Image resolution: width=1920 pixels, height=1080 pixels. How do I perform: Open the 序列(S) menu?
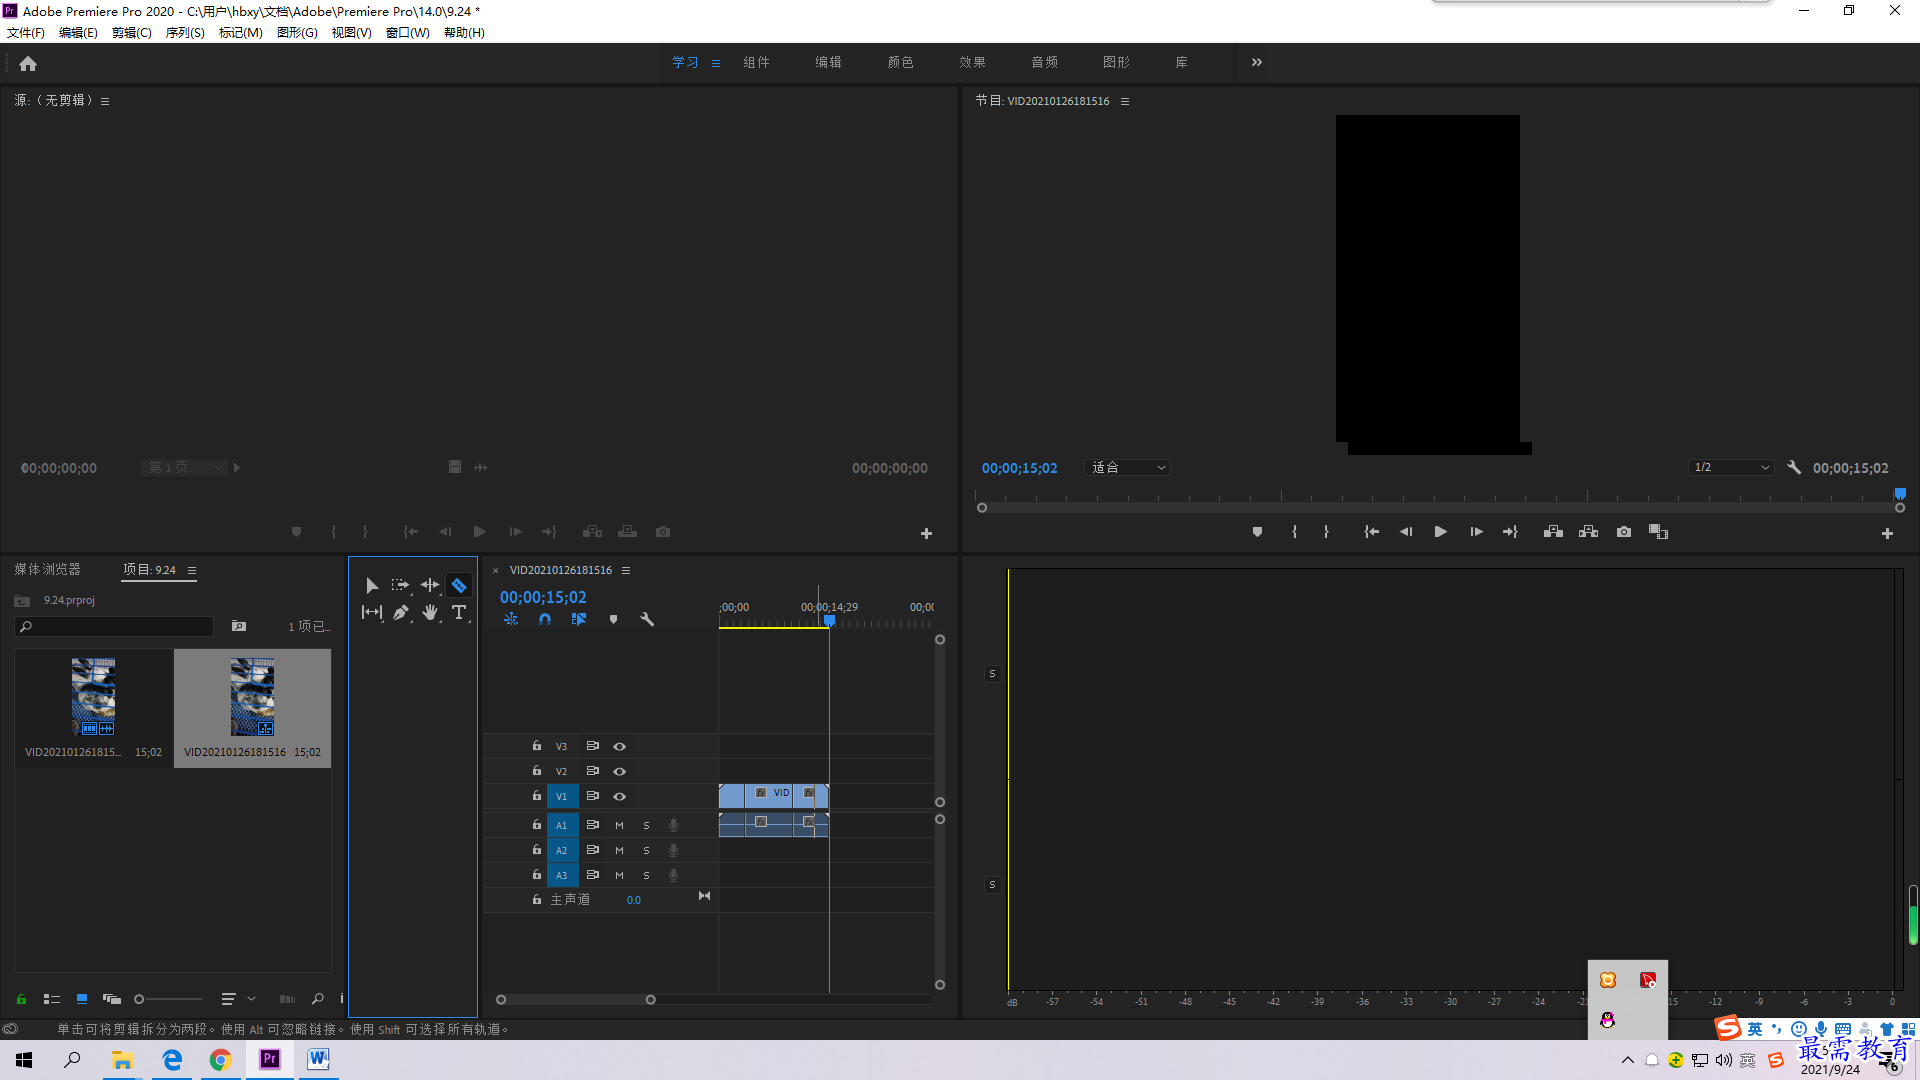tap(185, 33)
